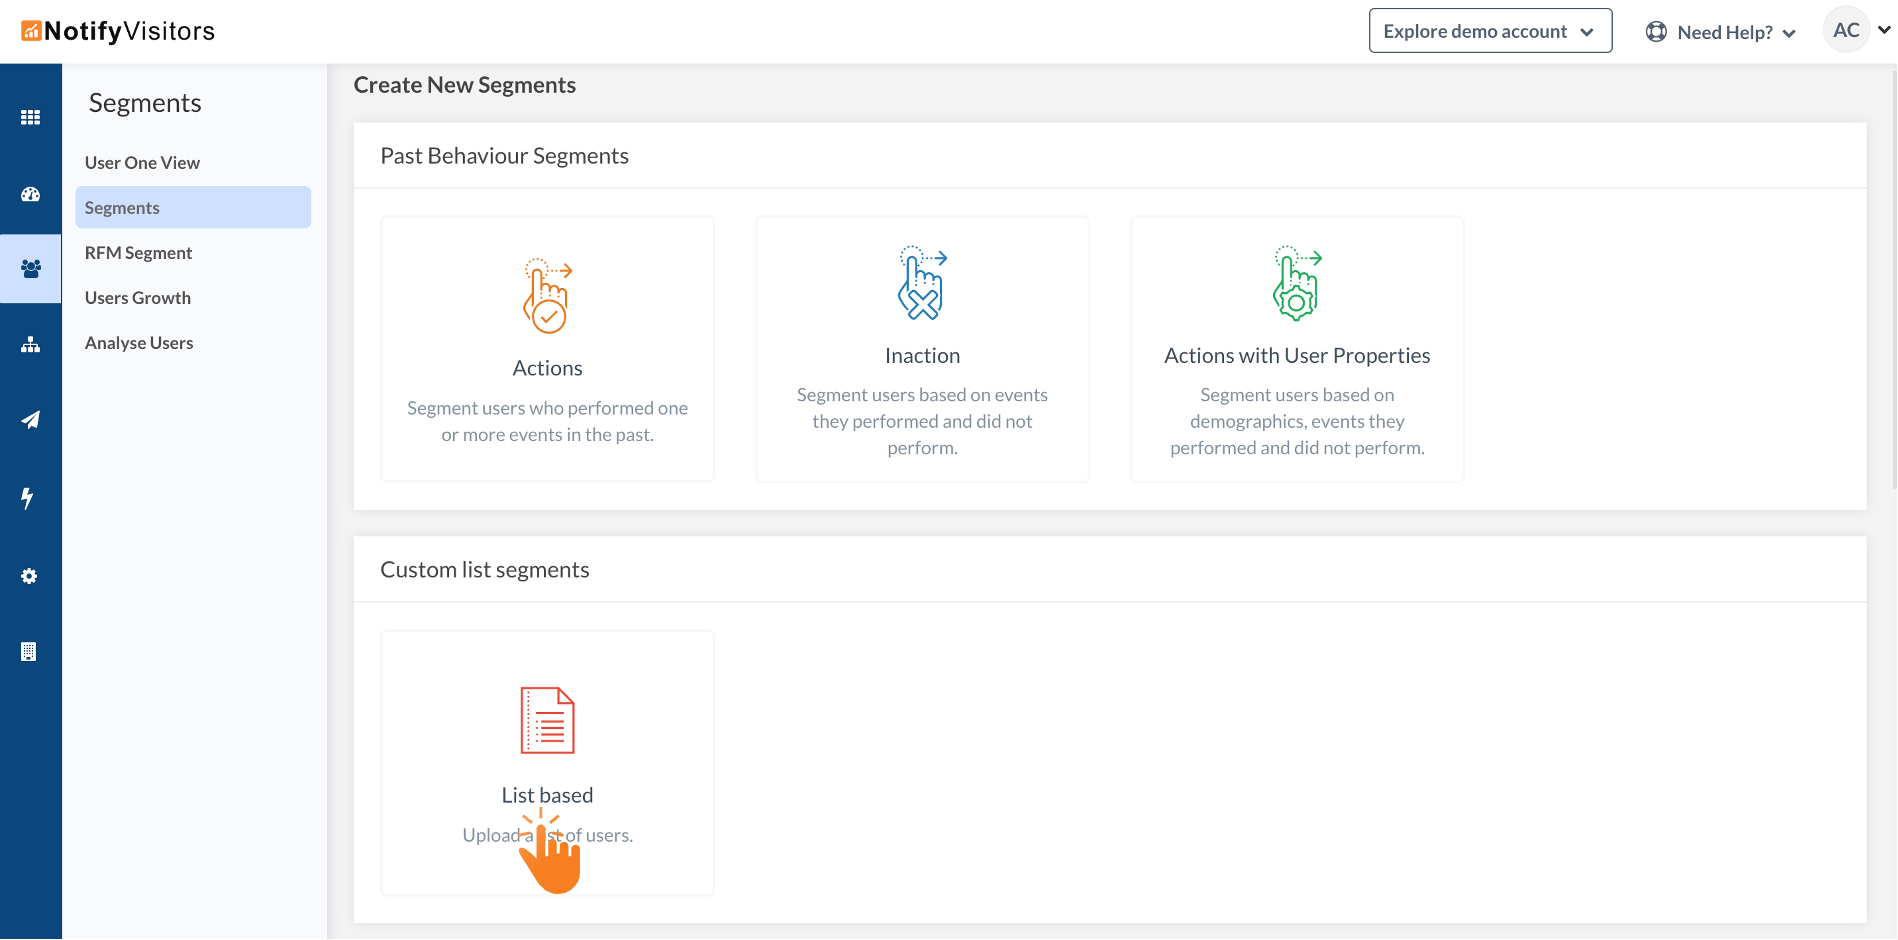Expand the Explore demo account dropdown
This screenshot has width=1898, height=940.
pyautogui.click(x=1489, y=31)
